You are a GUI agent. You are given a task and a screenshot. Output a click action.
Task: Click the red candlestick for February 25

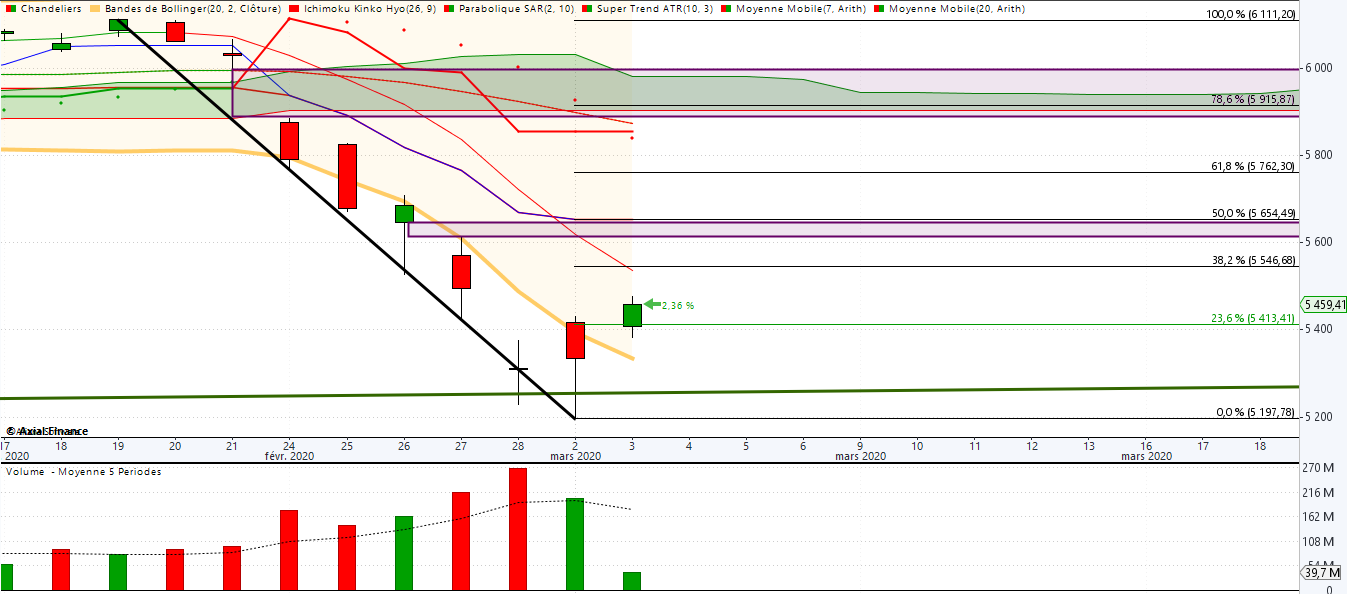(347, 177)
